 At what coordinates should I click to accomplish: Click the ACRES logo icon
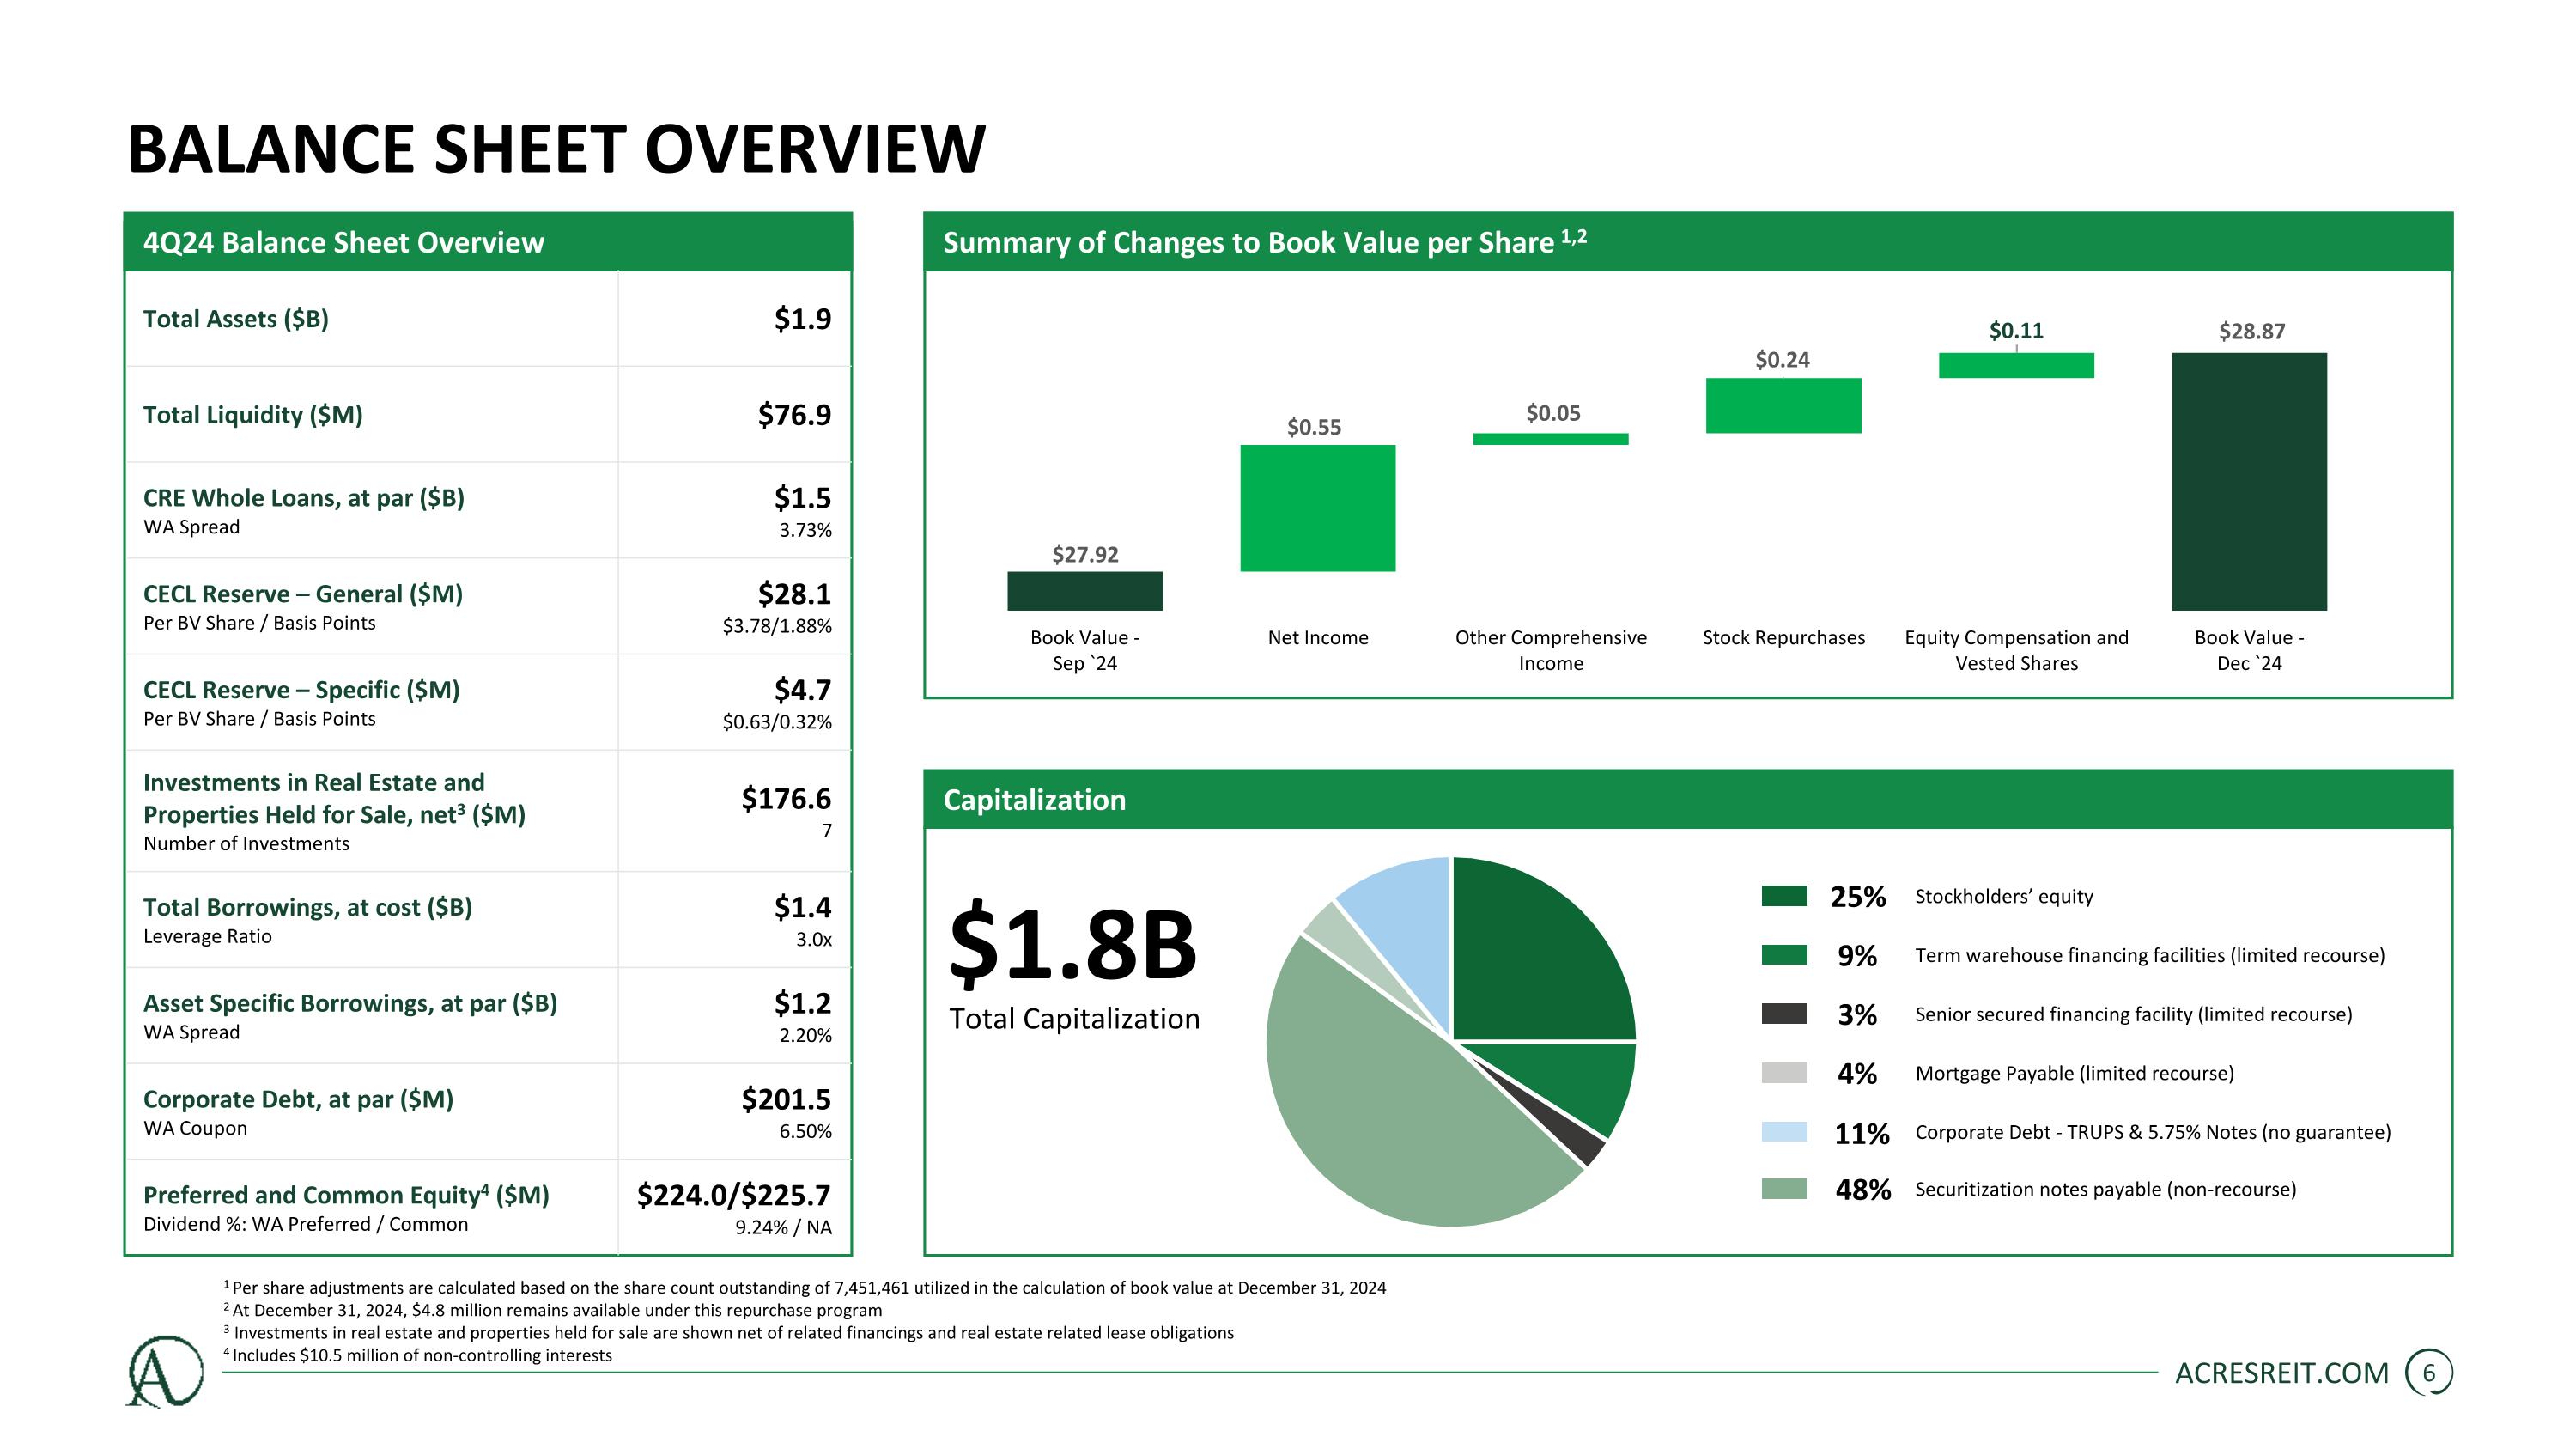click(165, 1371)
